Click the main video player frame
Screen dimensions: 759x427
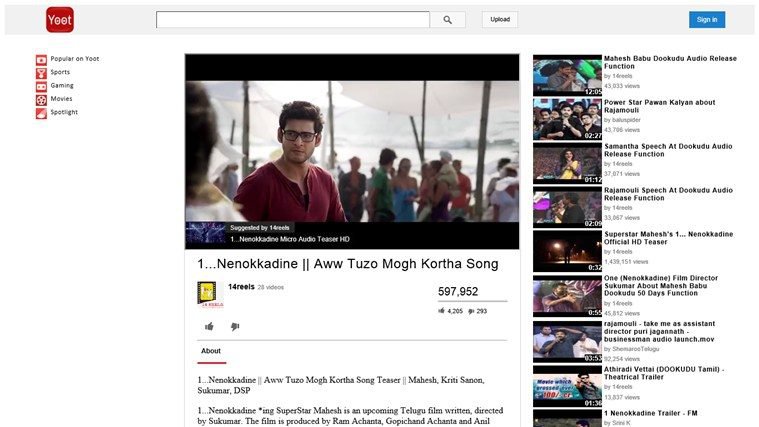(x=352, y=152)
